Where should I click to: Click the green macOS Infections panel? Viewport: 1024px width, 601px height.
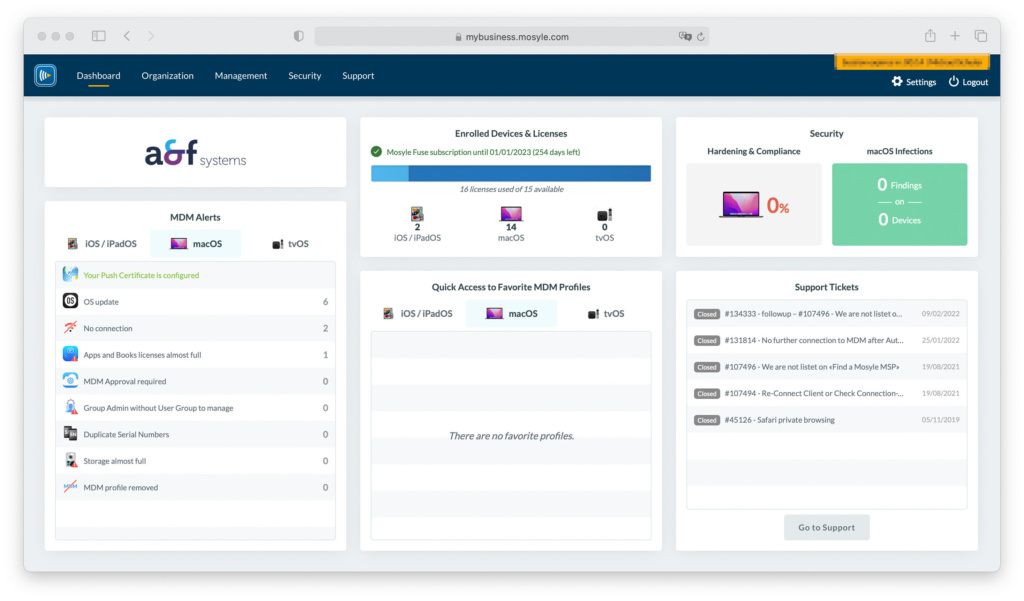pyautogui.click(x=899, y=204)
